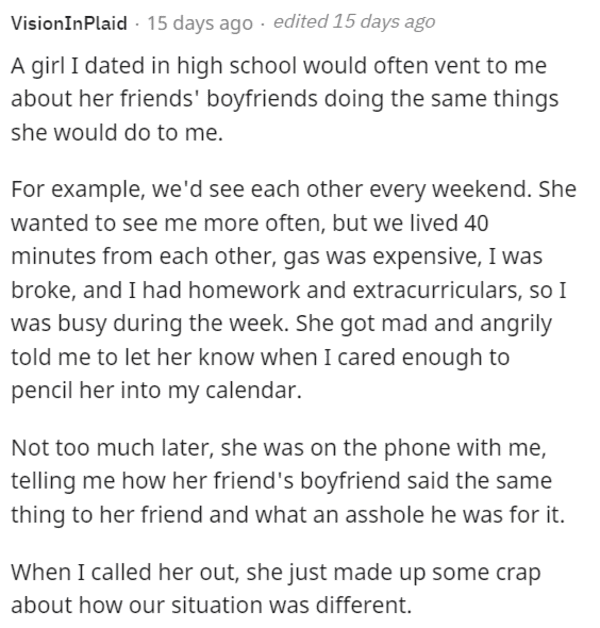Viewport: 600px width, 628px height.
Task: Click the last paragraph starting "When I called her out"
Action: pos(276,588)
